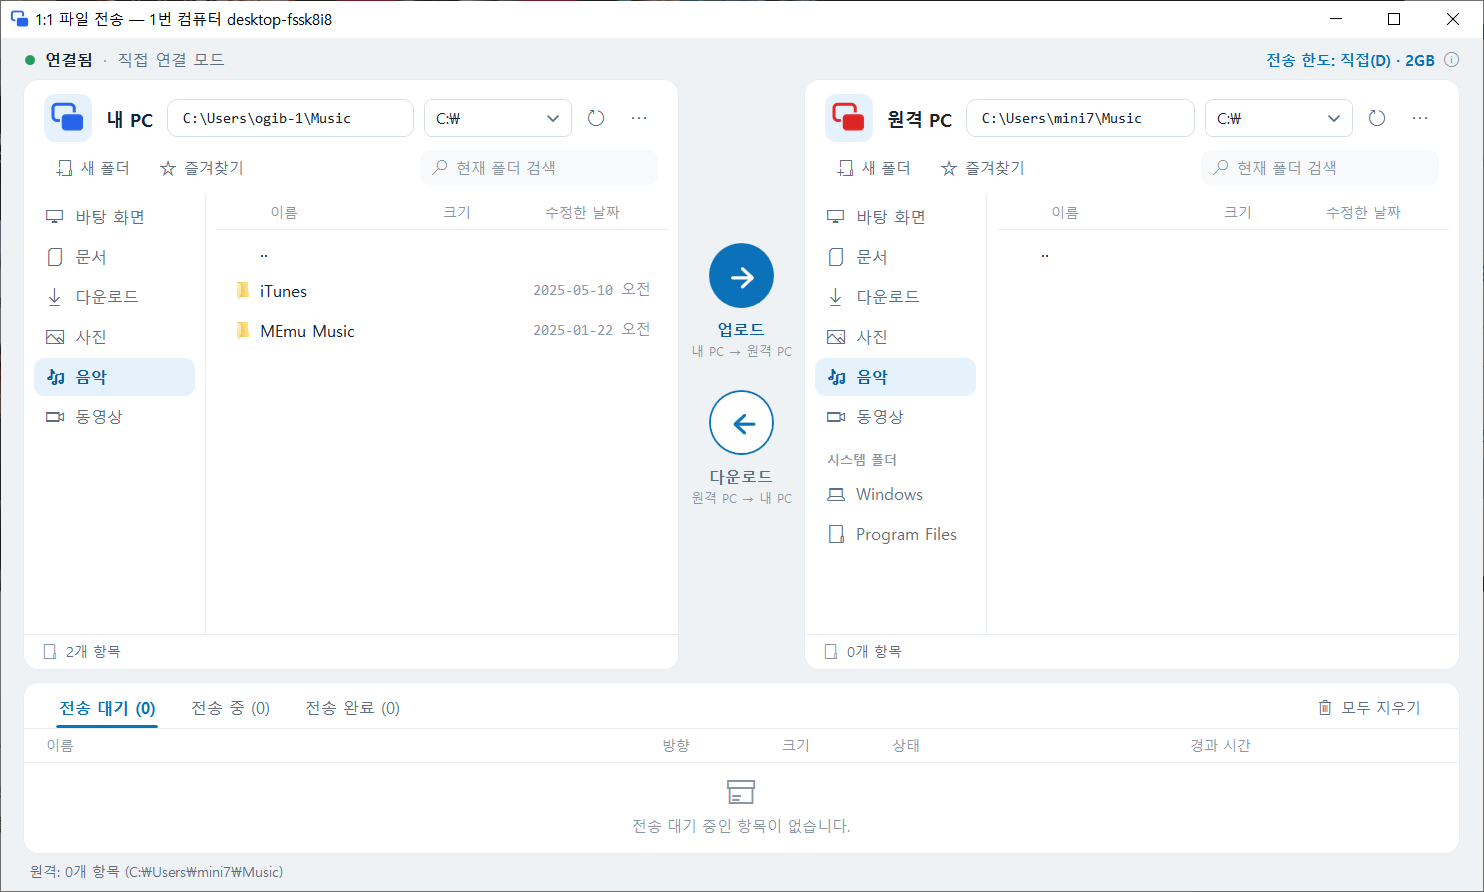1484x892 pixels.
Task: Create new folder on remote PC
Action: 874,168
